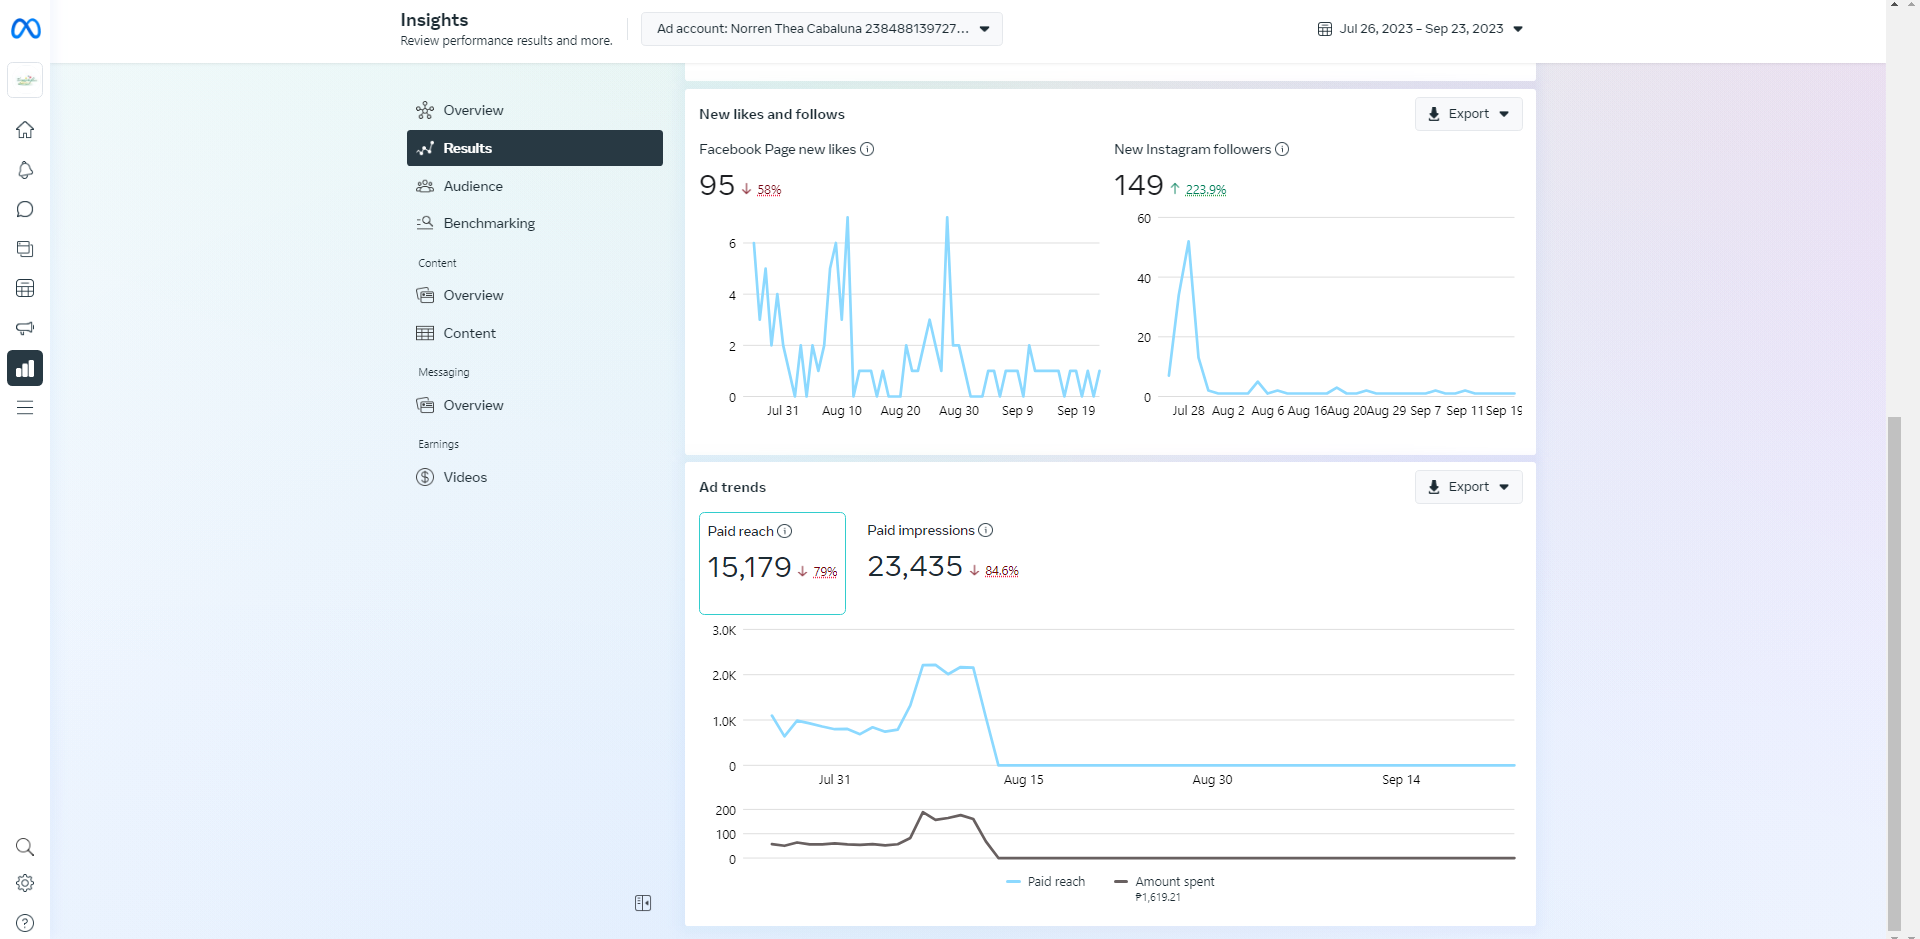Collapse the side navigation panel

click(643, 903)
